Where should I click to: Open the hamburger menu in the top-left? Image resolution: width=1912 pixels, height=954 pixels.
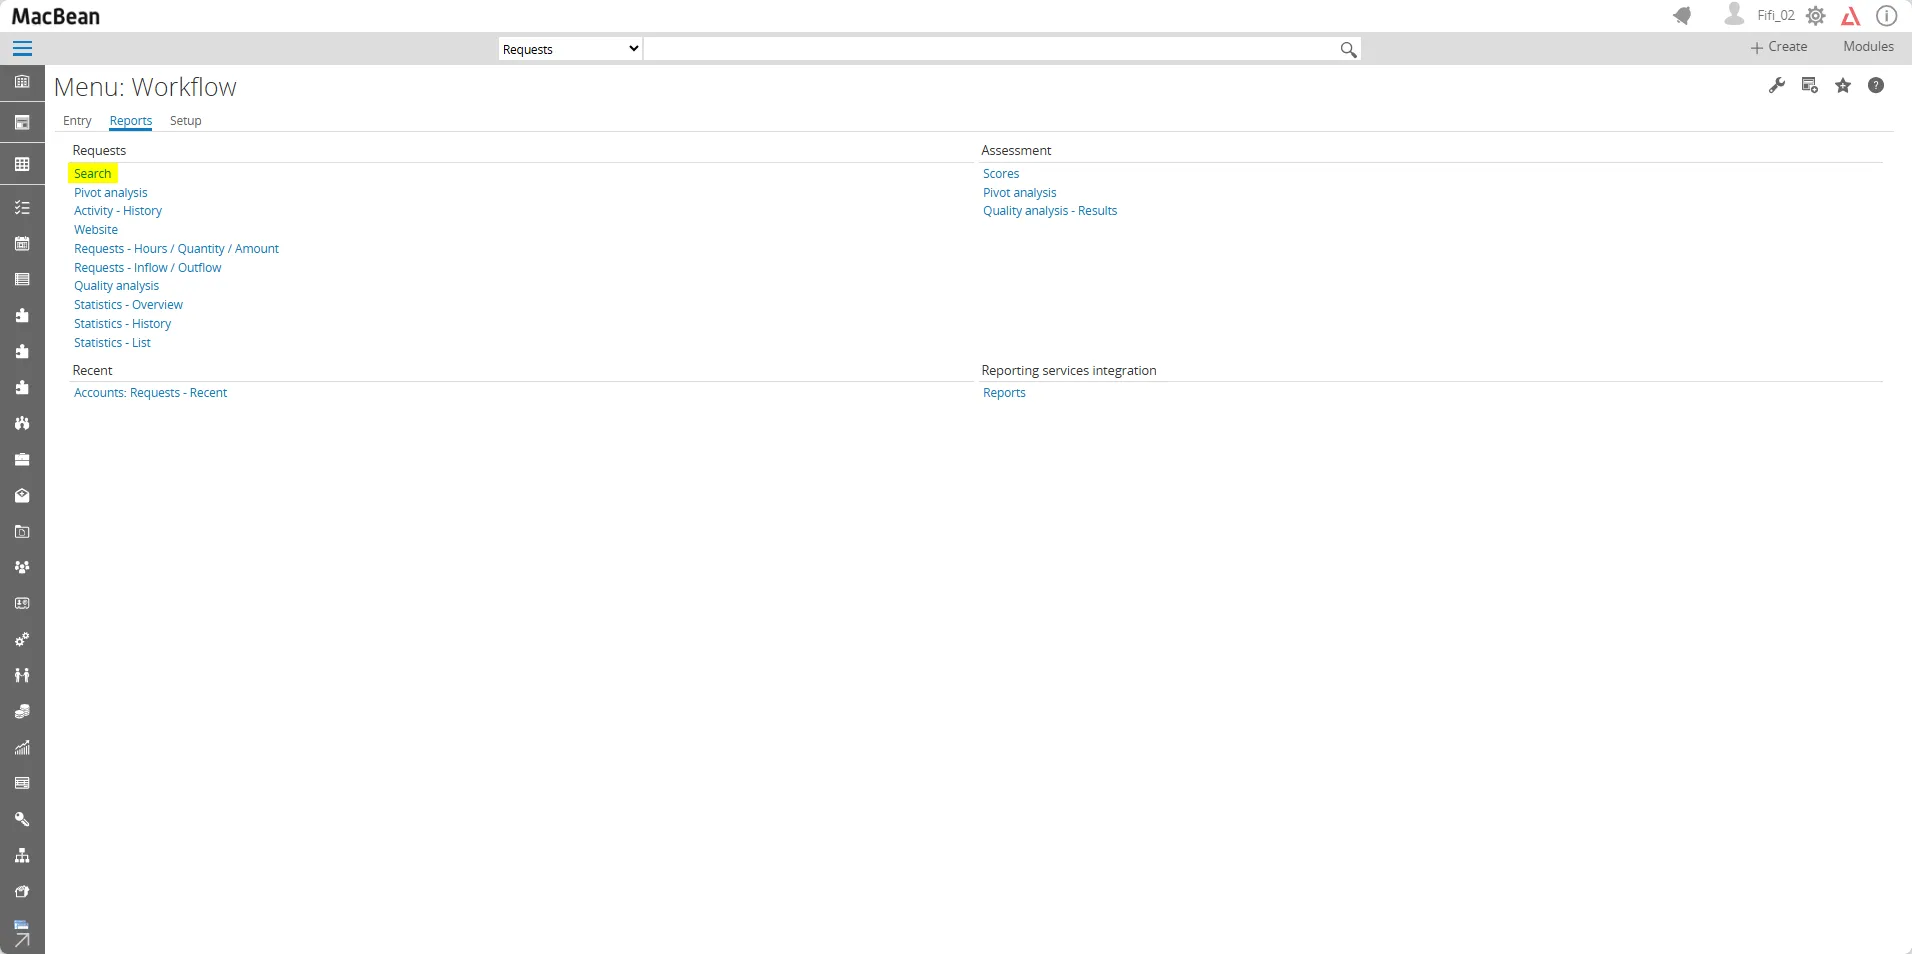22,49
